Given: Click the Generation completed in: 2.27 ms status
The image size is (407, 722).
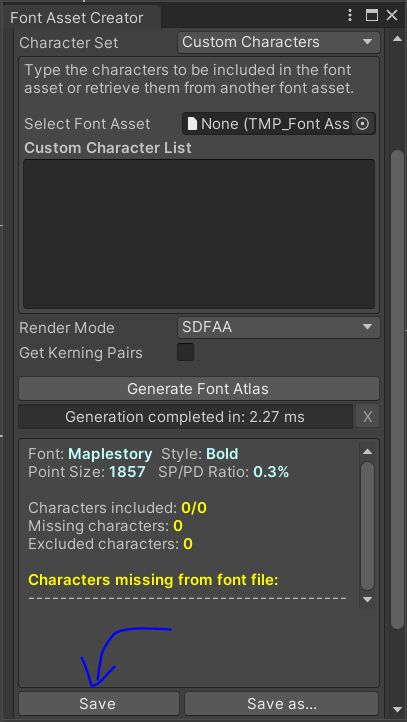Looking at the screenshot, I should click(185, 417).
